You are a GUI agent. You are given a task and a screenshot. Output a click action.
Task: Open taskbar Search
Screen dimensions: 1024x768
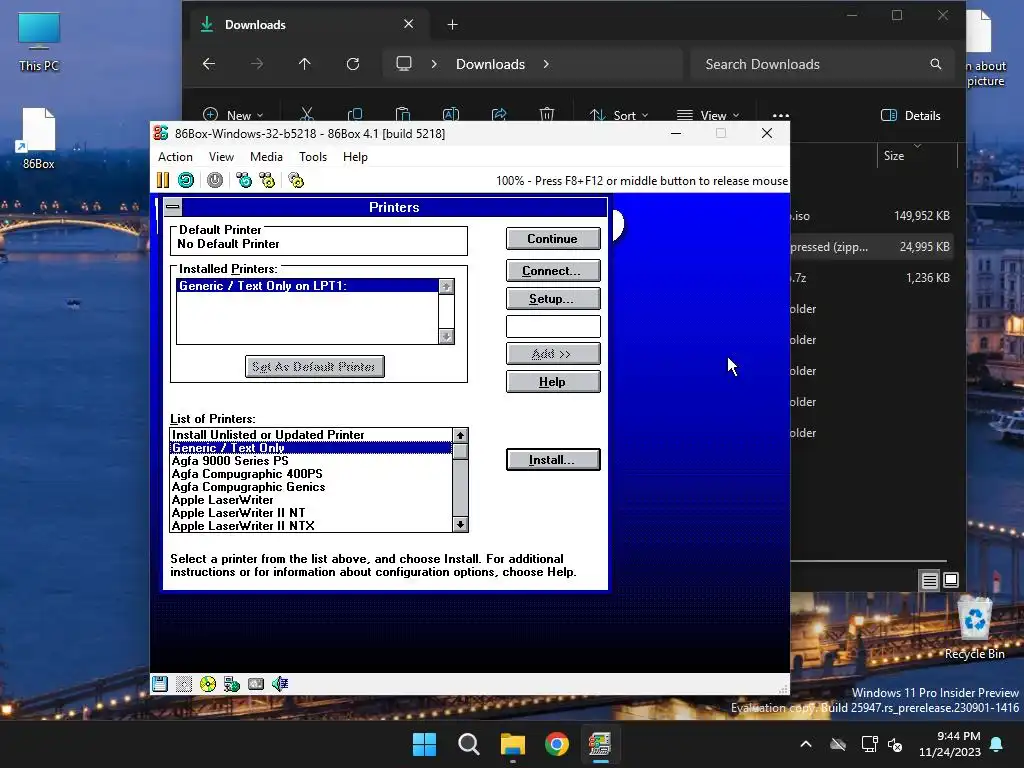469,744
